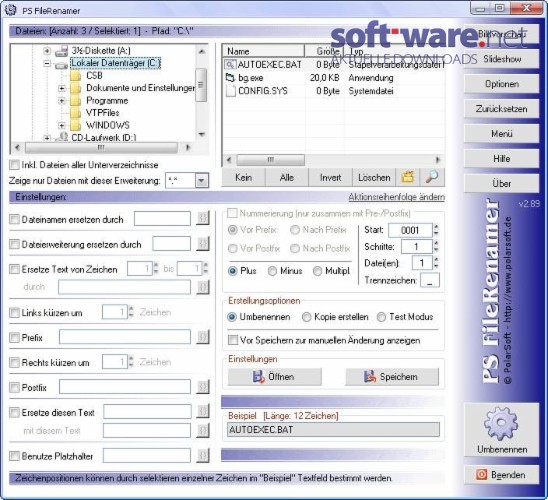Click the folder tree horizontal scrollbar
548x500 pixels.
(101, 148)
